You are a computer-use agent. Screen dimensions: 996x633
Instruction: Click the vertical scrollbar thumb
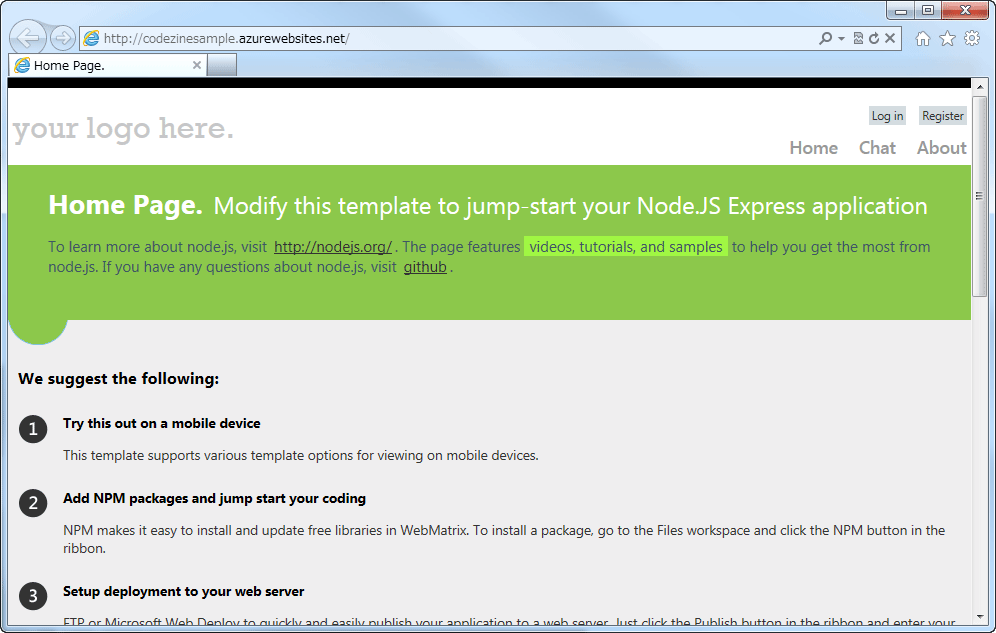[x=979, y=196]
